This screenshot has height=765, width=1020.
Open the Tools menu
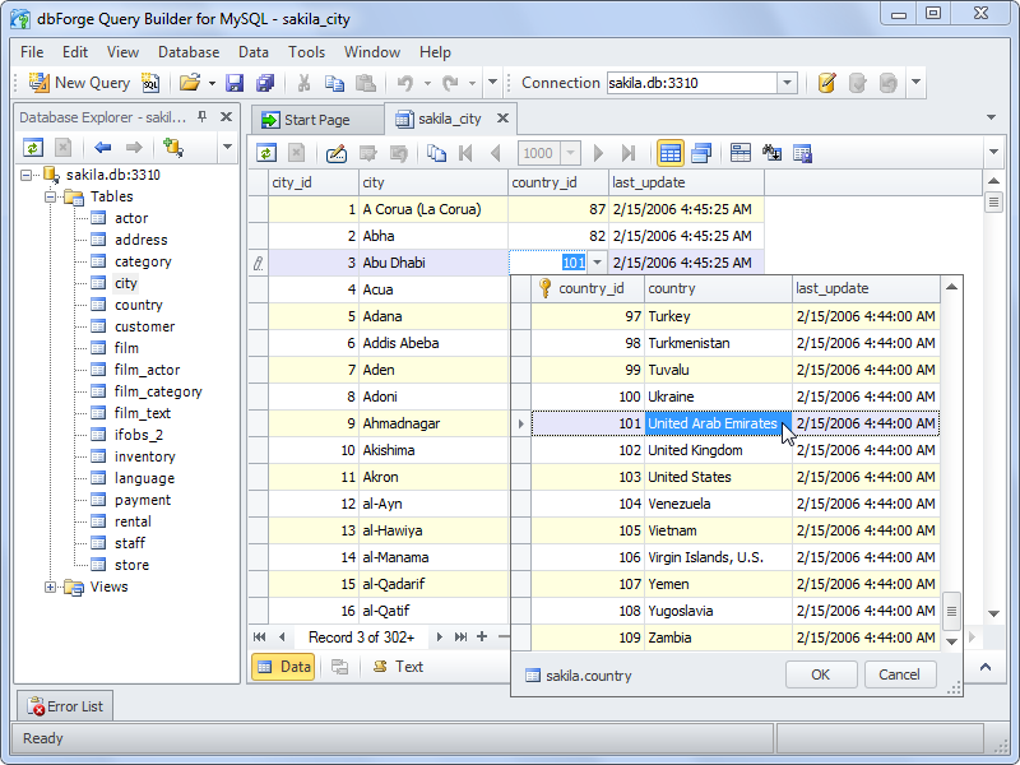pos(306,52)
